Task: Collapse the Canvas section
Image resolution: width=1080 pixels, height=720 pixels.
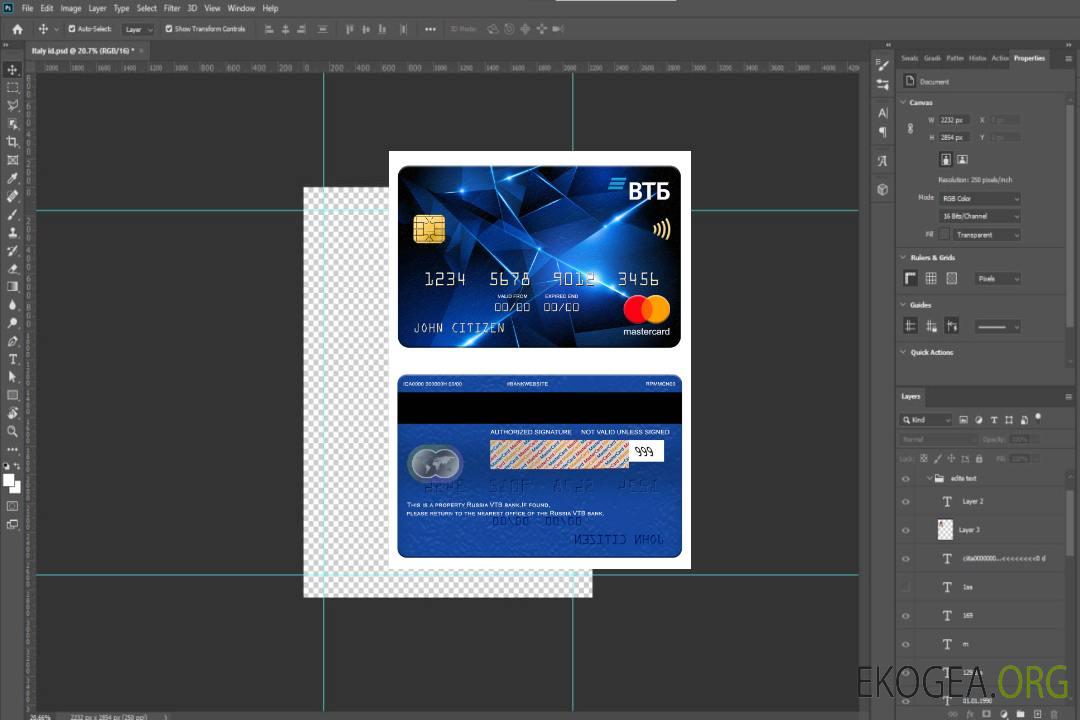Action: [903, 102]
